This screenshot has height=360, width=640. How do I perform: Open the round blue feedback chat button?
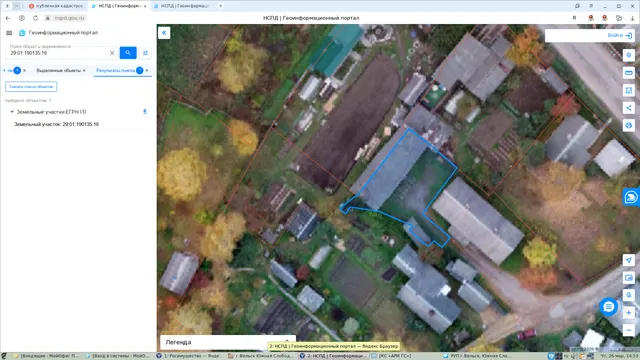pos(609,307)
